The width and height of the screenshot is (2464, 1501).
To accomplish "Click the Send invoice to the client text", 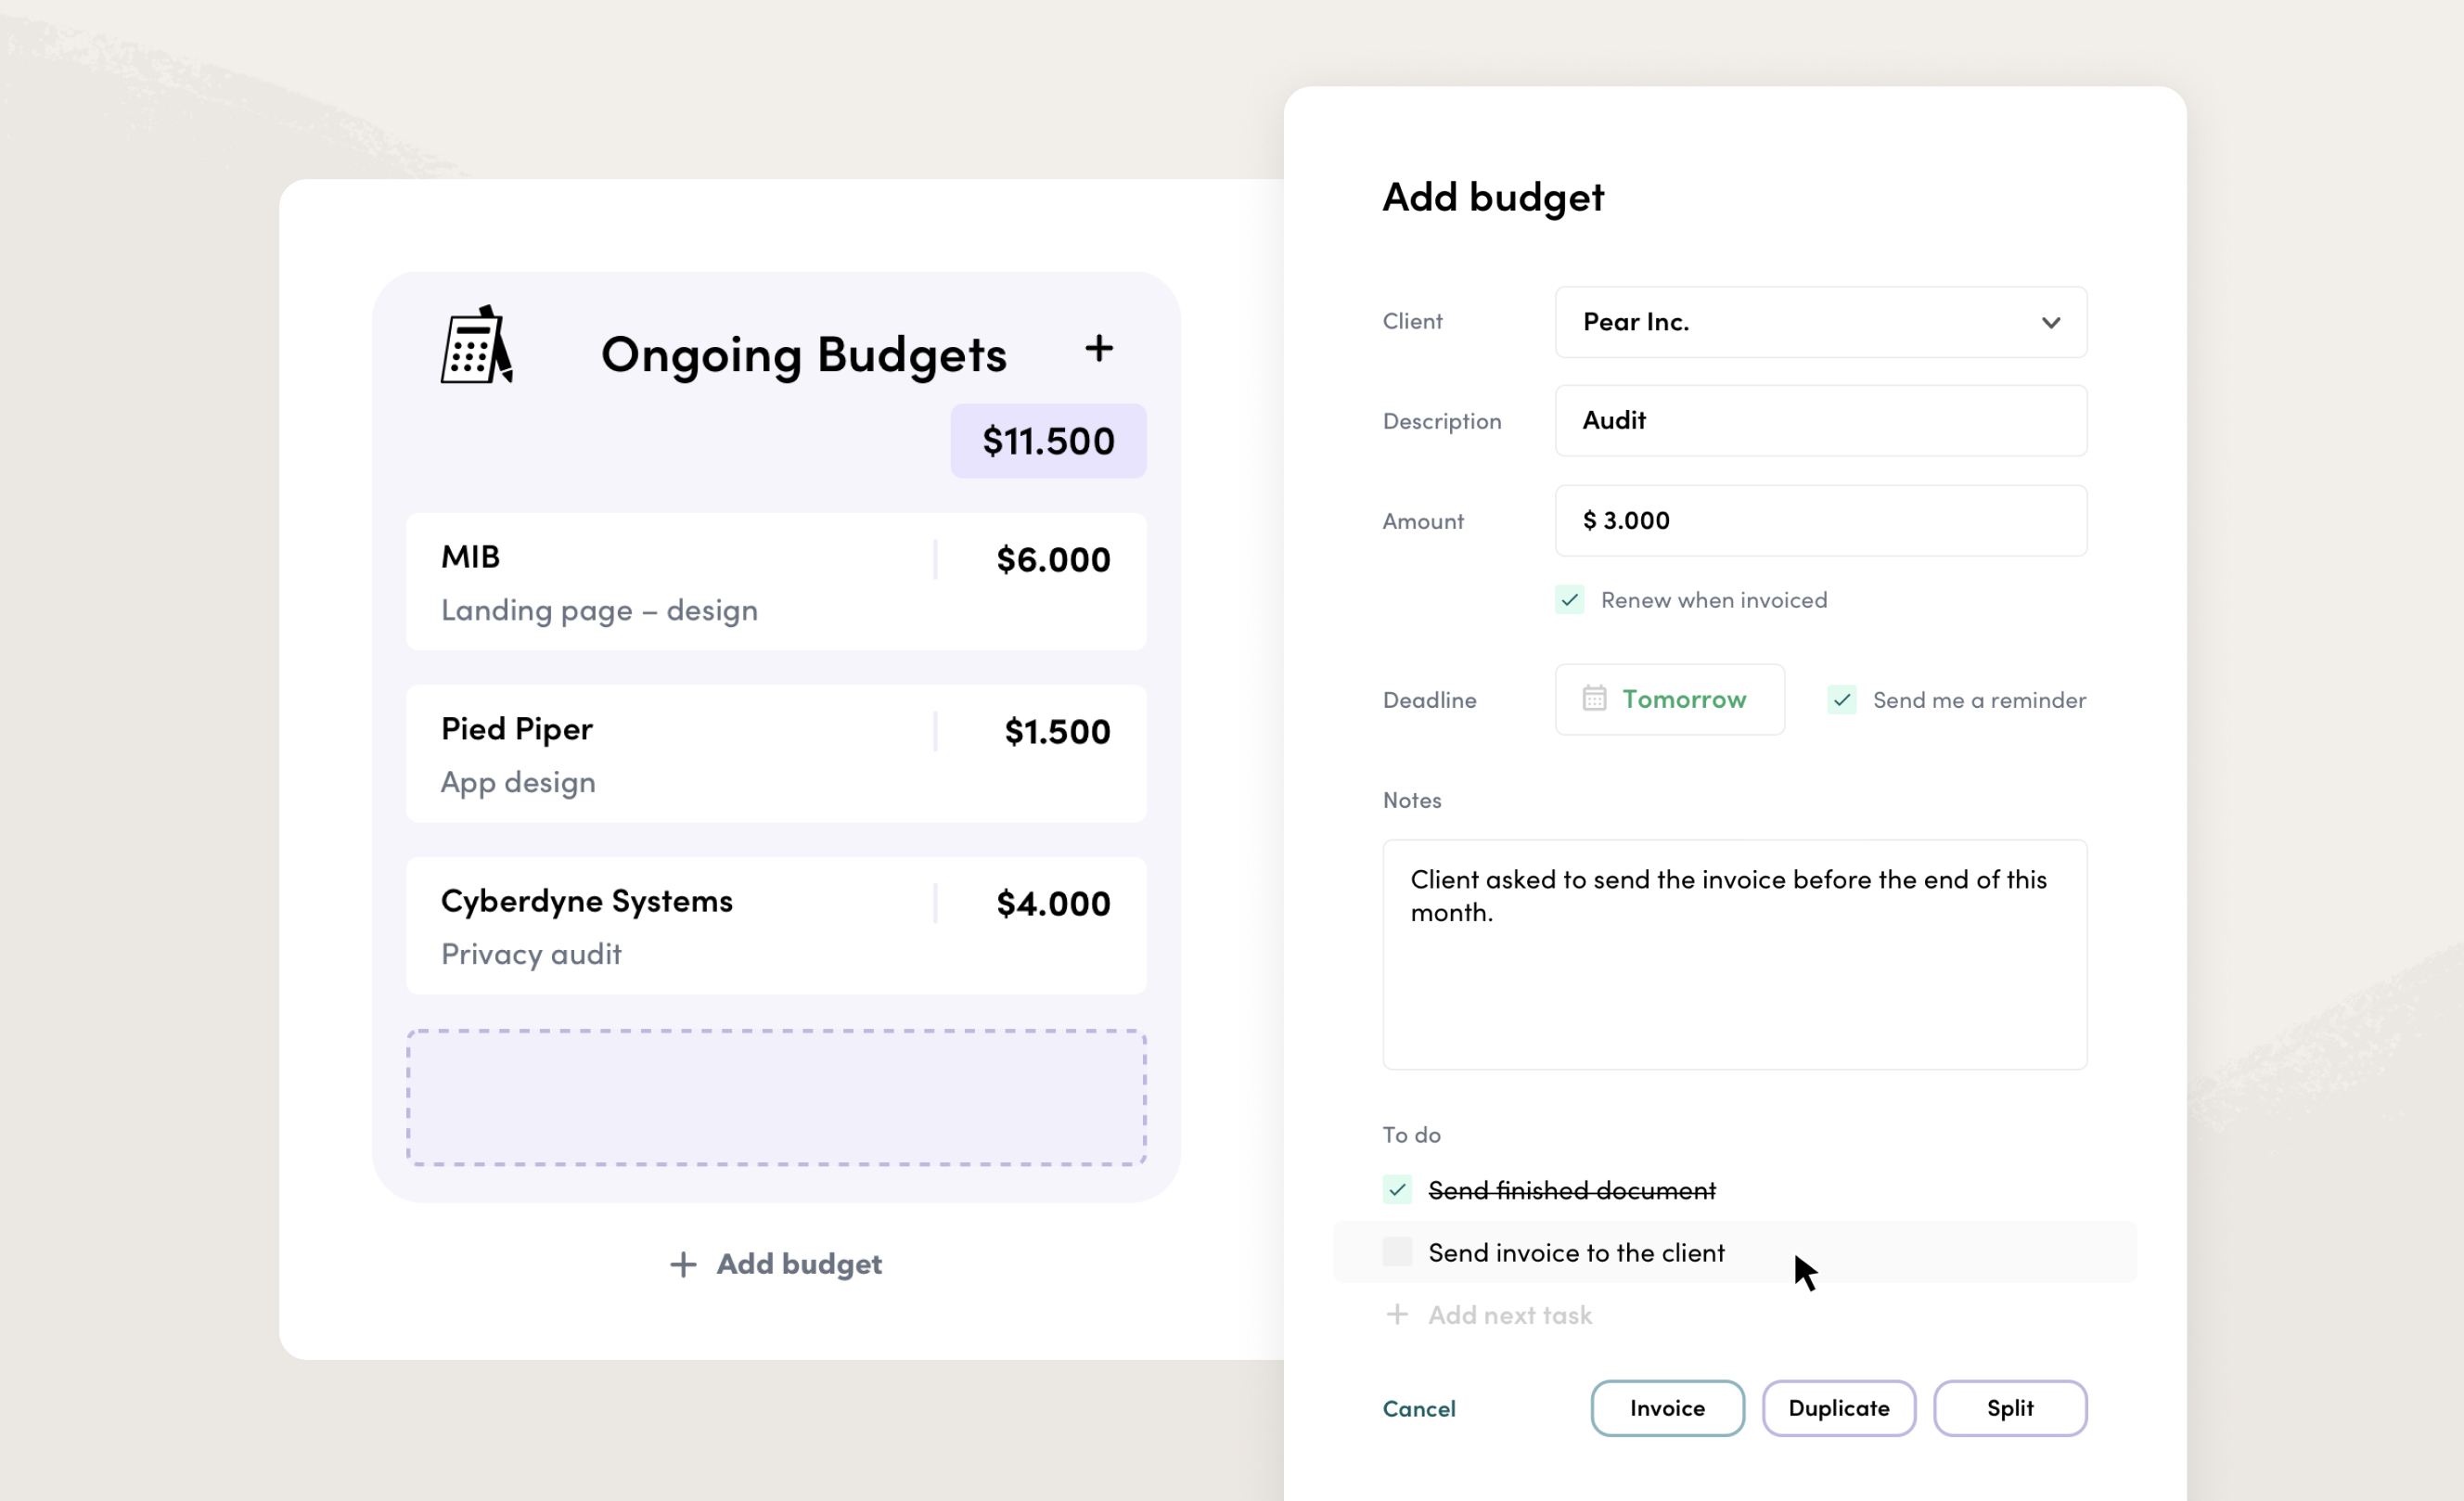I will [x=1576, y=1252].
